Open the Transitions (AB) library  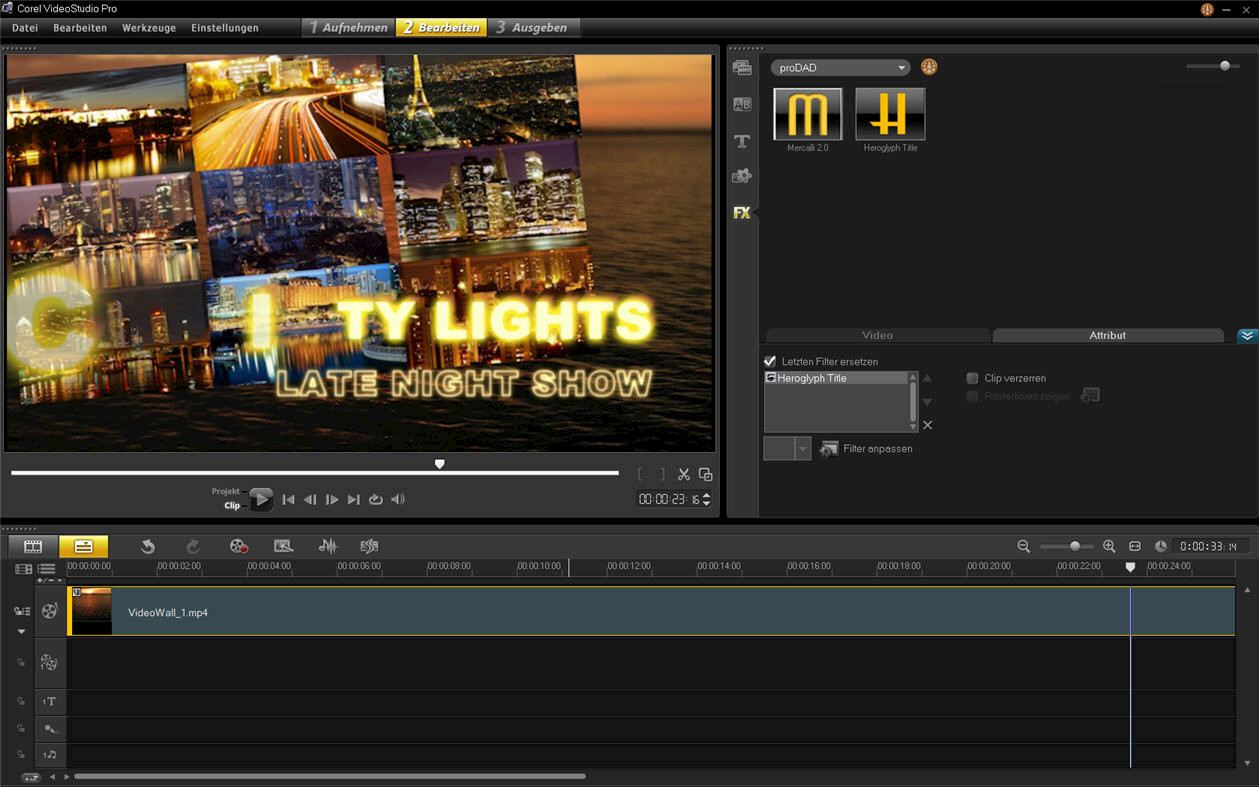(742, 104)
